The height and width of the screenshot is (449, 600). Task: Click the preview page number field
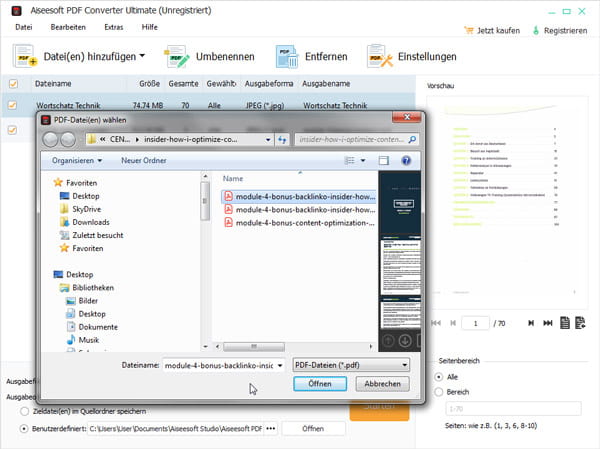pos(475,323)
